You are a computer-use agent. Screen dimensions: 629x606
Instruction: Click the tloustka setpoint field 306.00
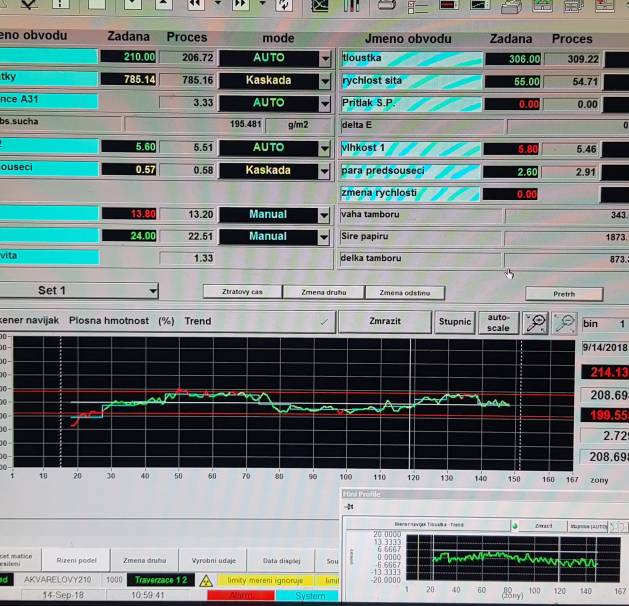pos(513,59)
